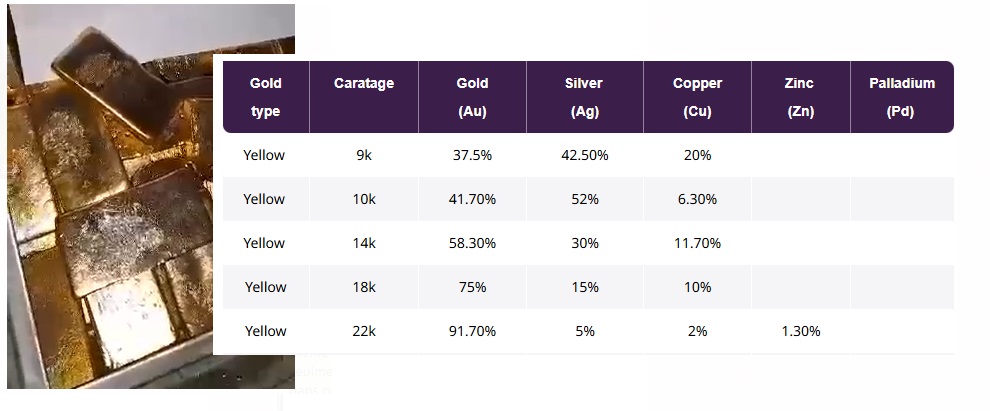Click the 10k caratage cell
Screen dimensions: 990x411
coord(364,199)
